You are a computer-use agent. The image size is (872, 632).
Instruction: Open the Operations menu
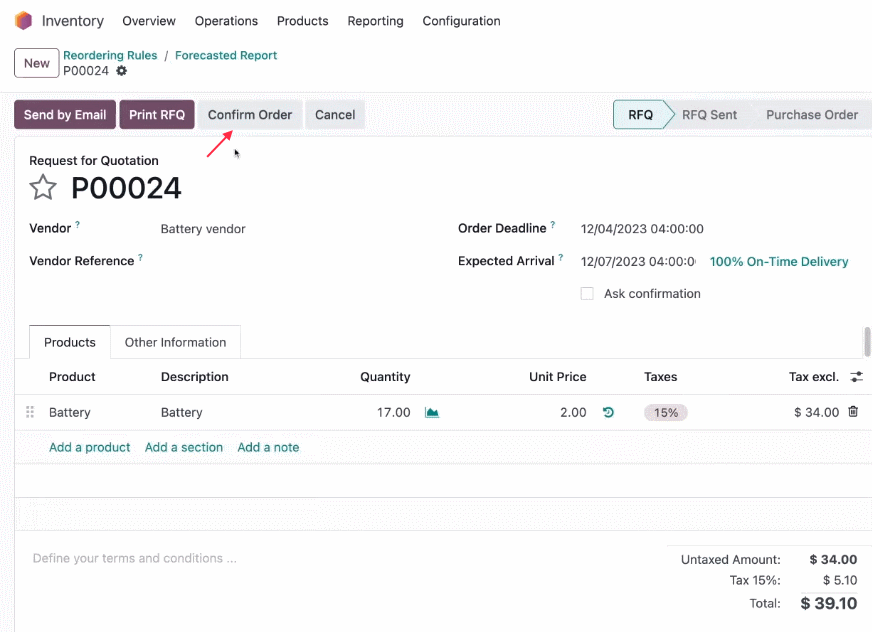(x=226, y=21)
